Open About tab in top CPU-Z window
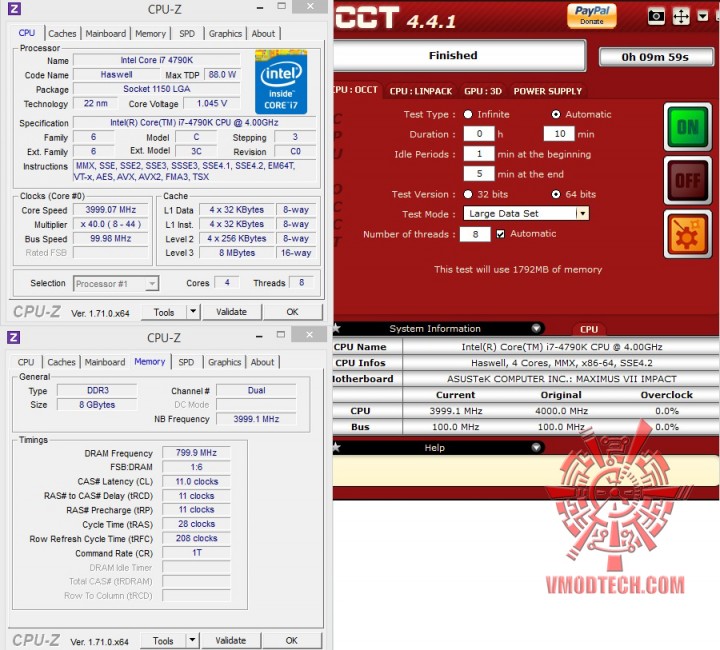 263,34
